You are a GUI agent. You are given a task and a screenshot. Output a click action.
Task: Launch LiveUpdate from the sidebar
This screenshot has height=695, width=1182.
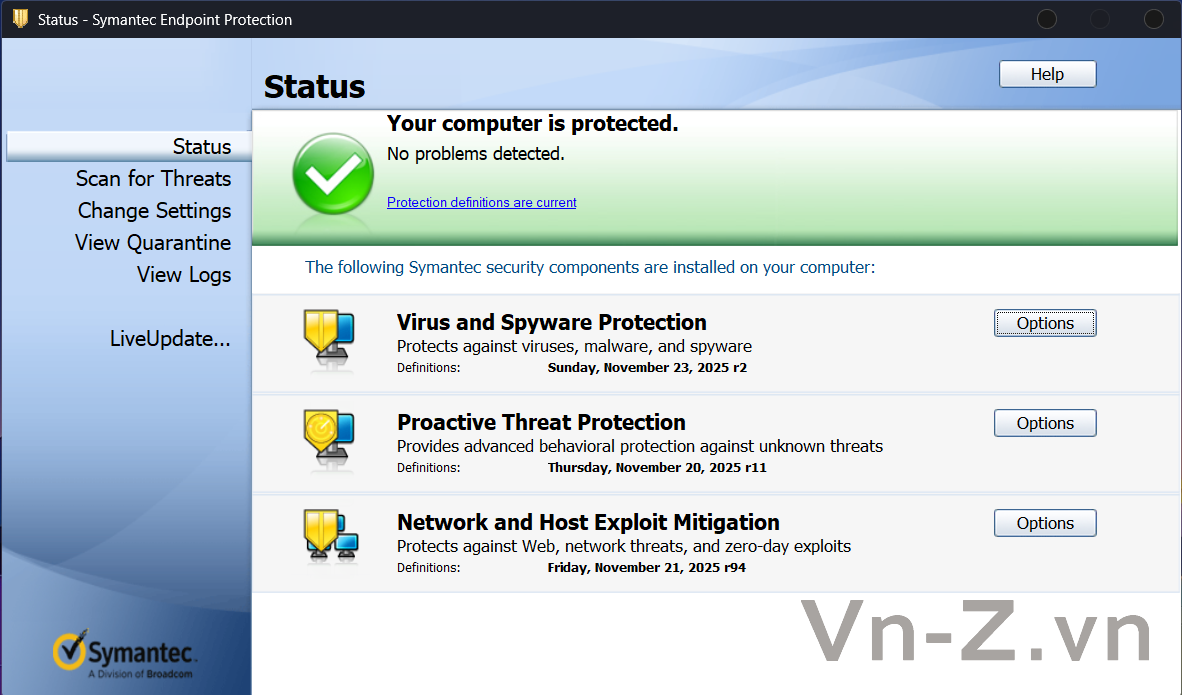[x=170, y=339]
